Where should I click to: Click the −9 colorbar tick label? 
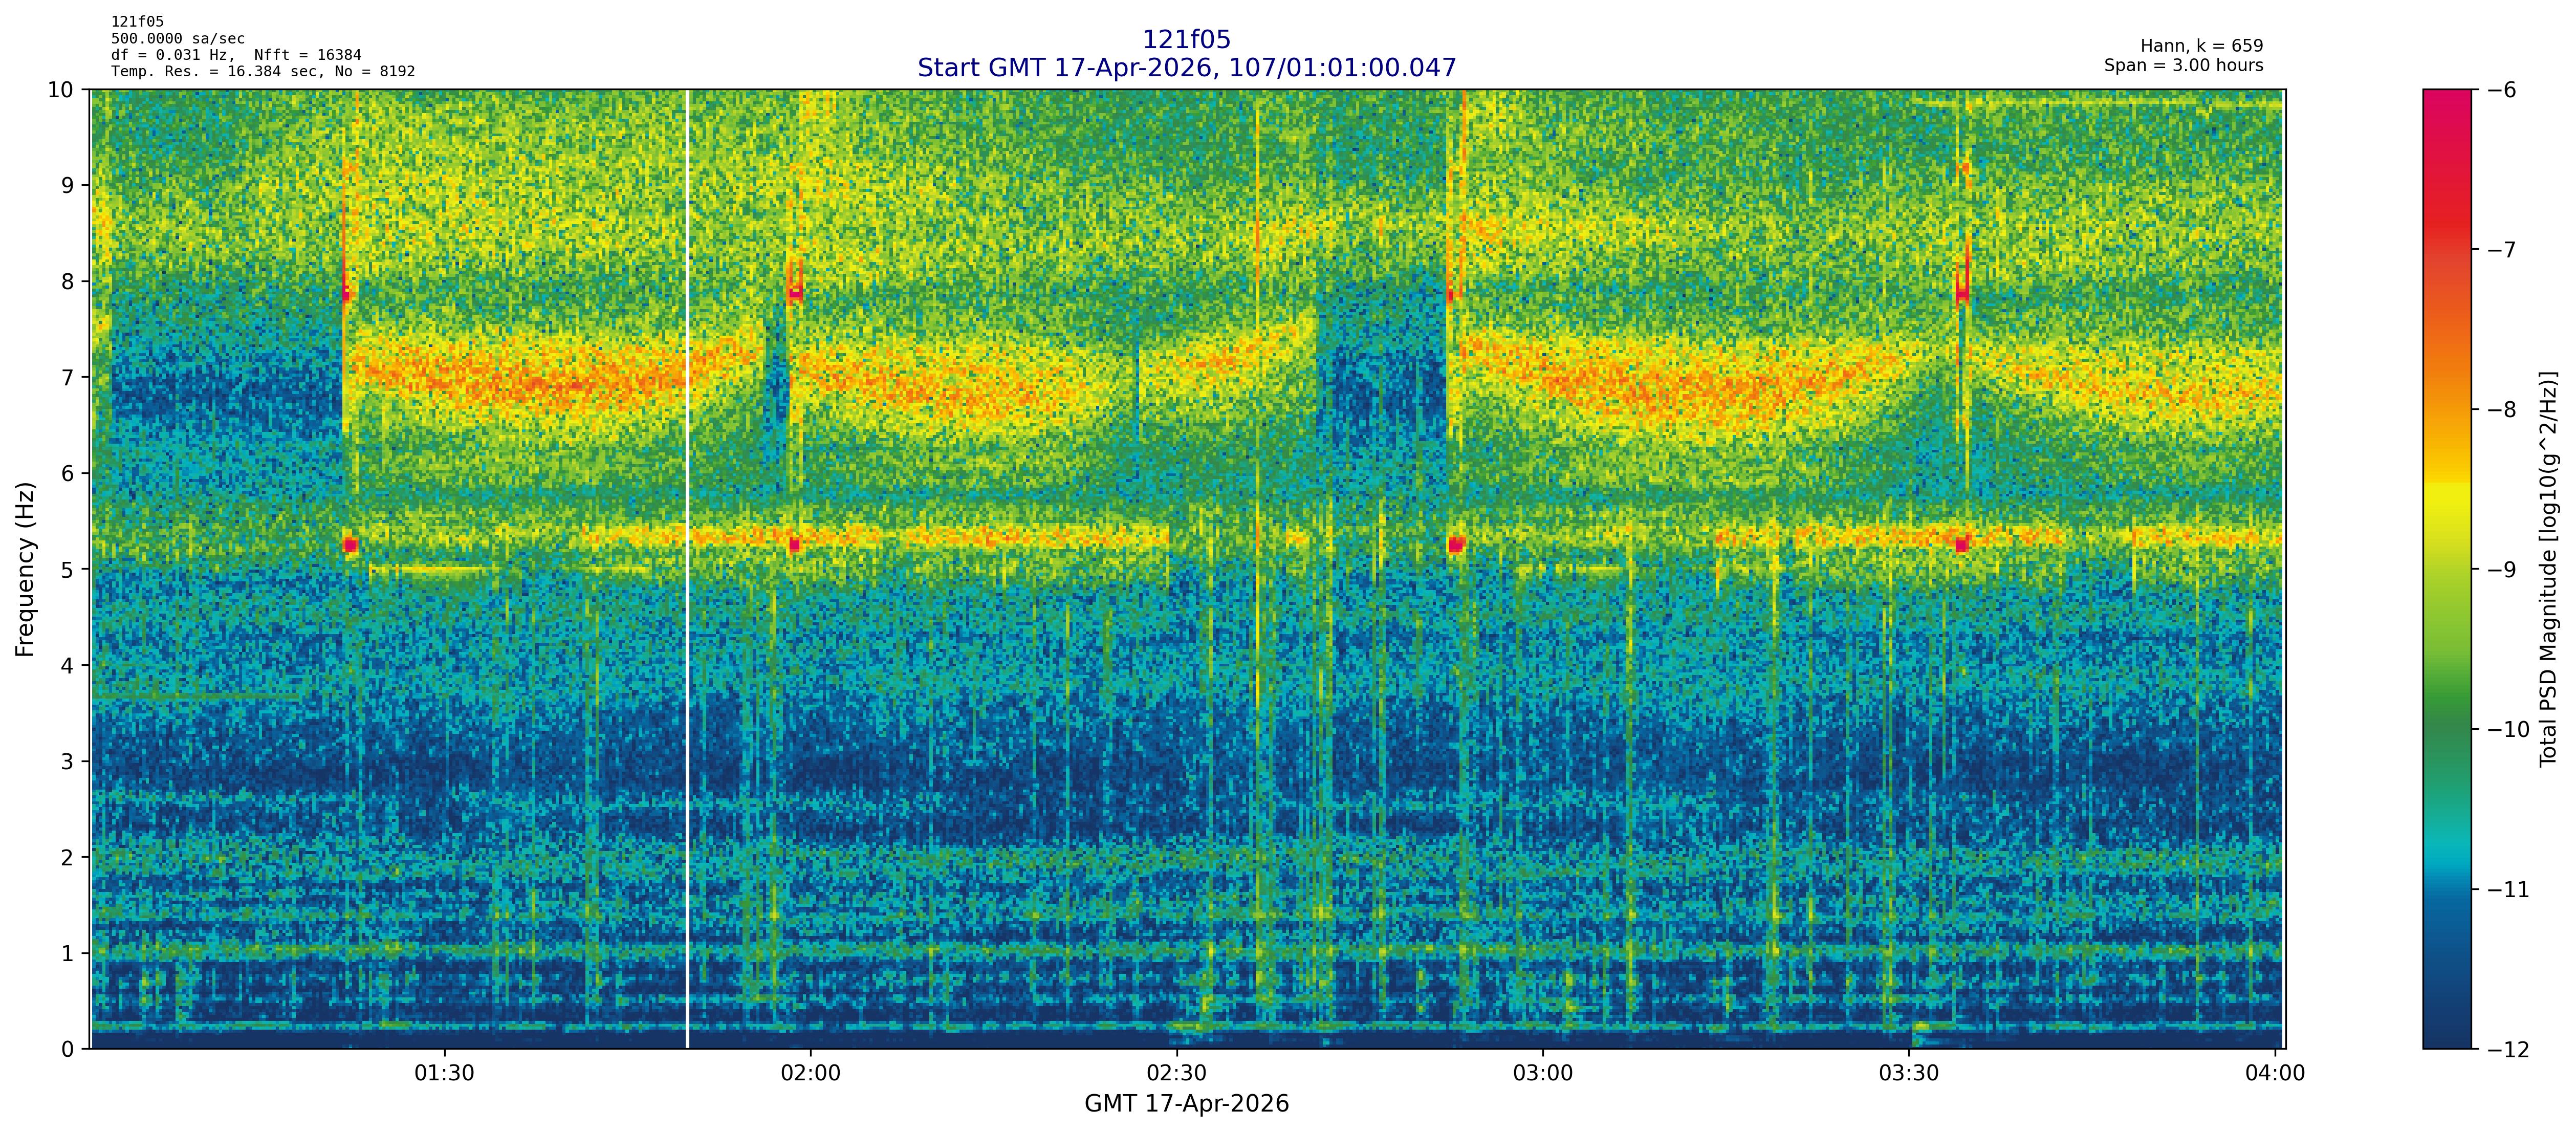tap(2502, 570)
